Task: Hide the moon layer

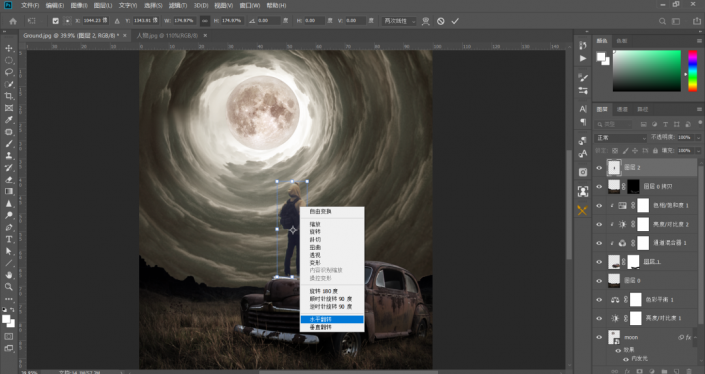Action: tap(599, 337)
